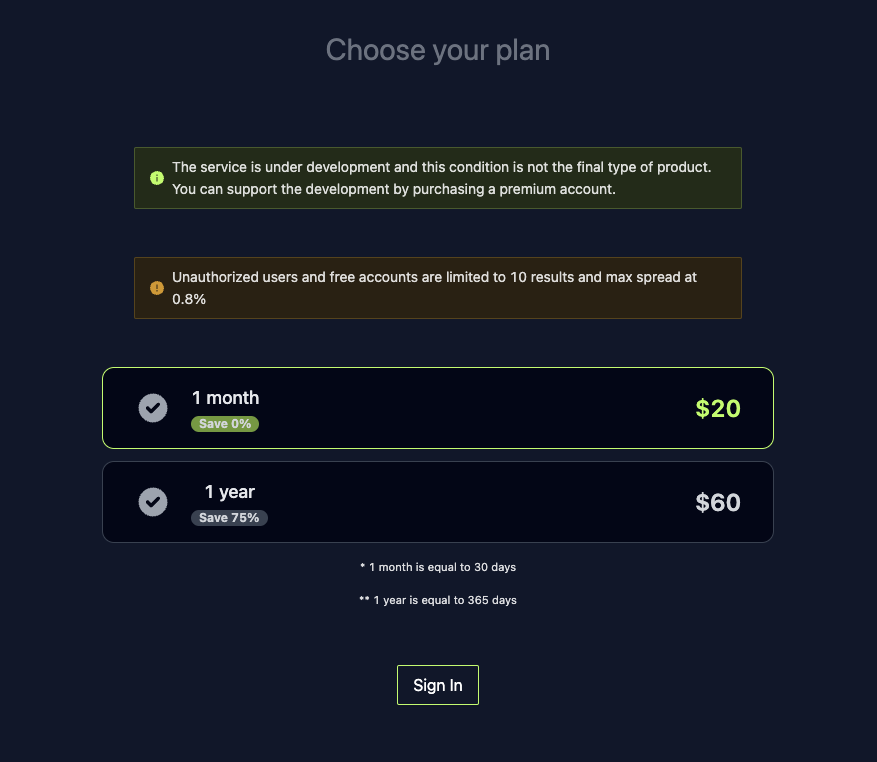
Task: Click the green info icon in notice
Action: pyautogui.click(x=157, y=178)
